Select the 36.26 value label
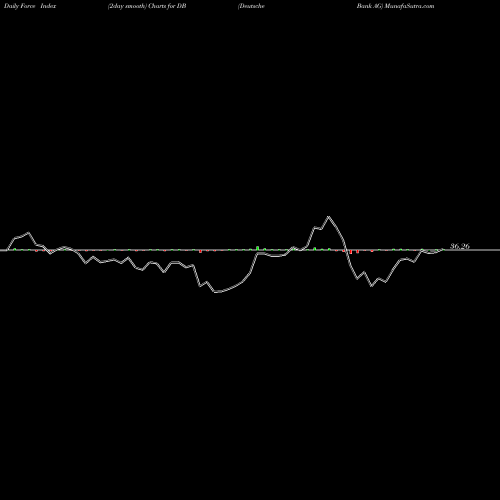 click(x=460, y=246)
